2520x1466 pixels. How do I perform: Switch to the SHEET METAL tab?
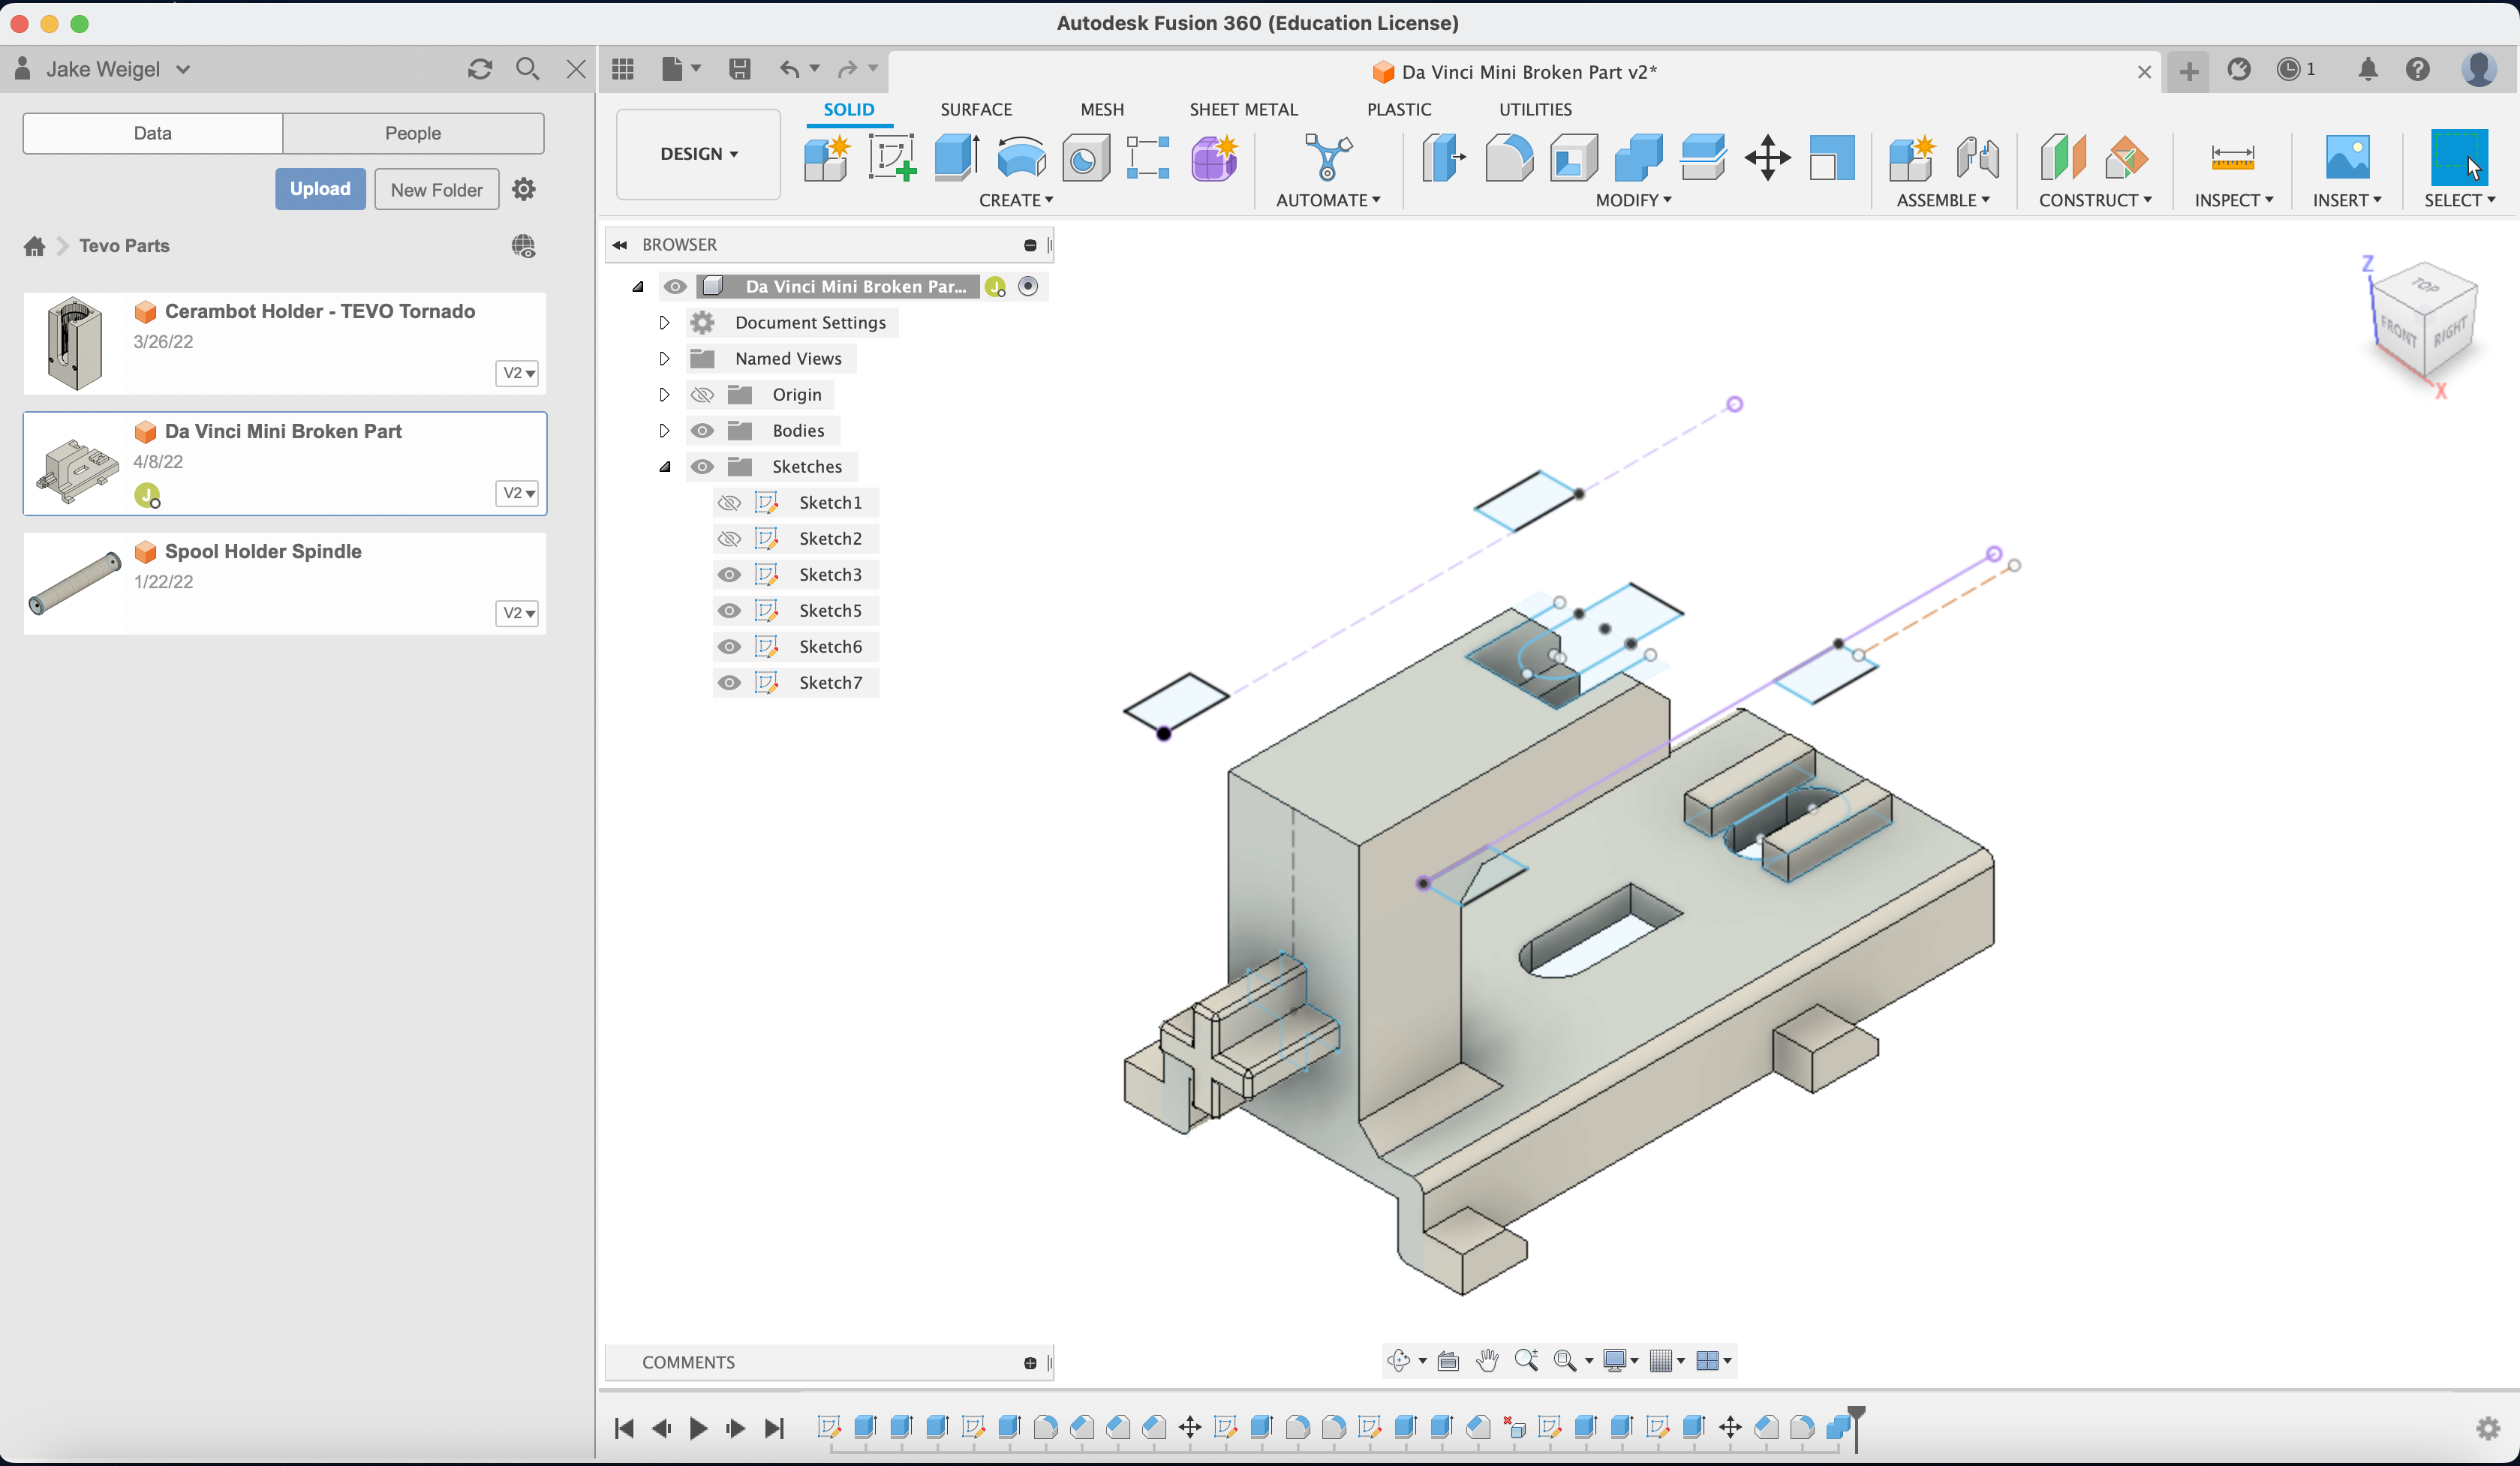pos(1243,109)
